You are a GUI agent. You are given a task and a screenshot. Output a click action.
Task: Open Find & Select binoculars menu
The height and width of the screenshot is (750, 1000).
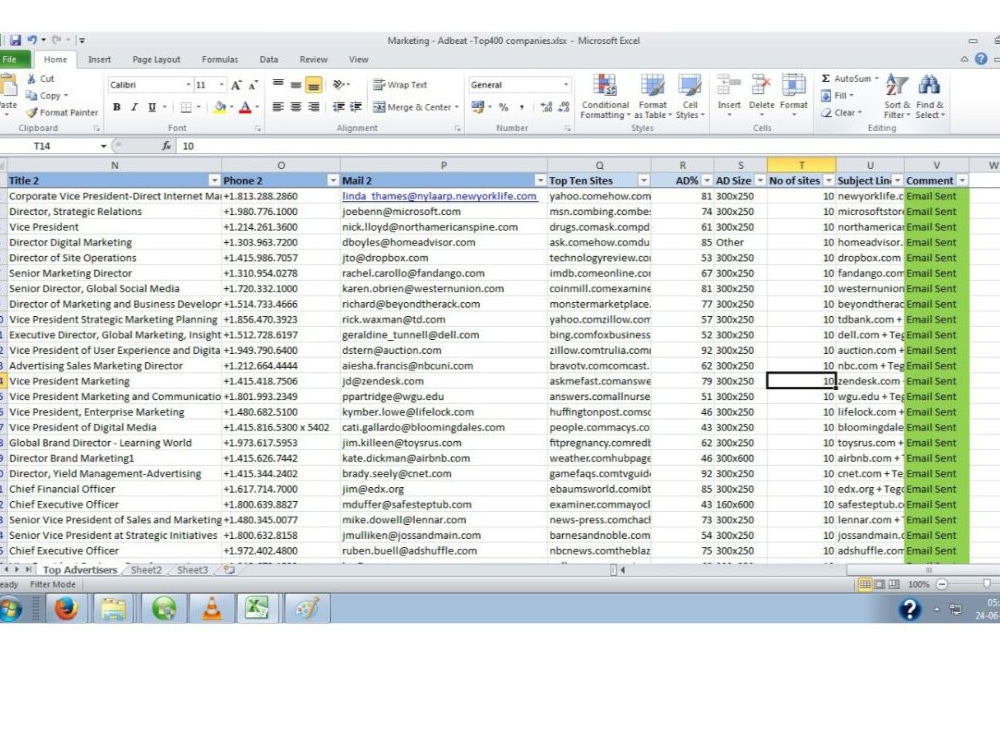[930, 96]
